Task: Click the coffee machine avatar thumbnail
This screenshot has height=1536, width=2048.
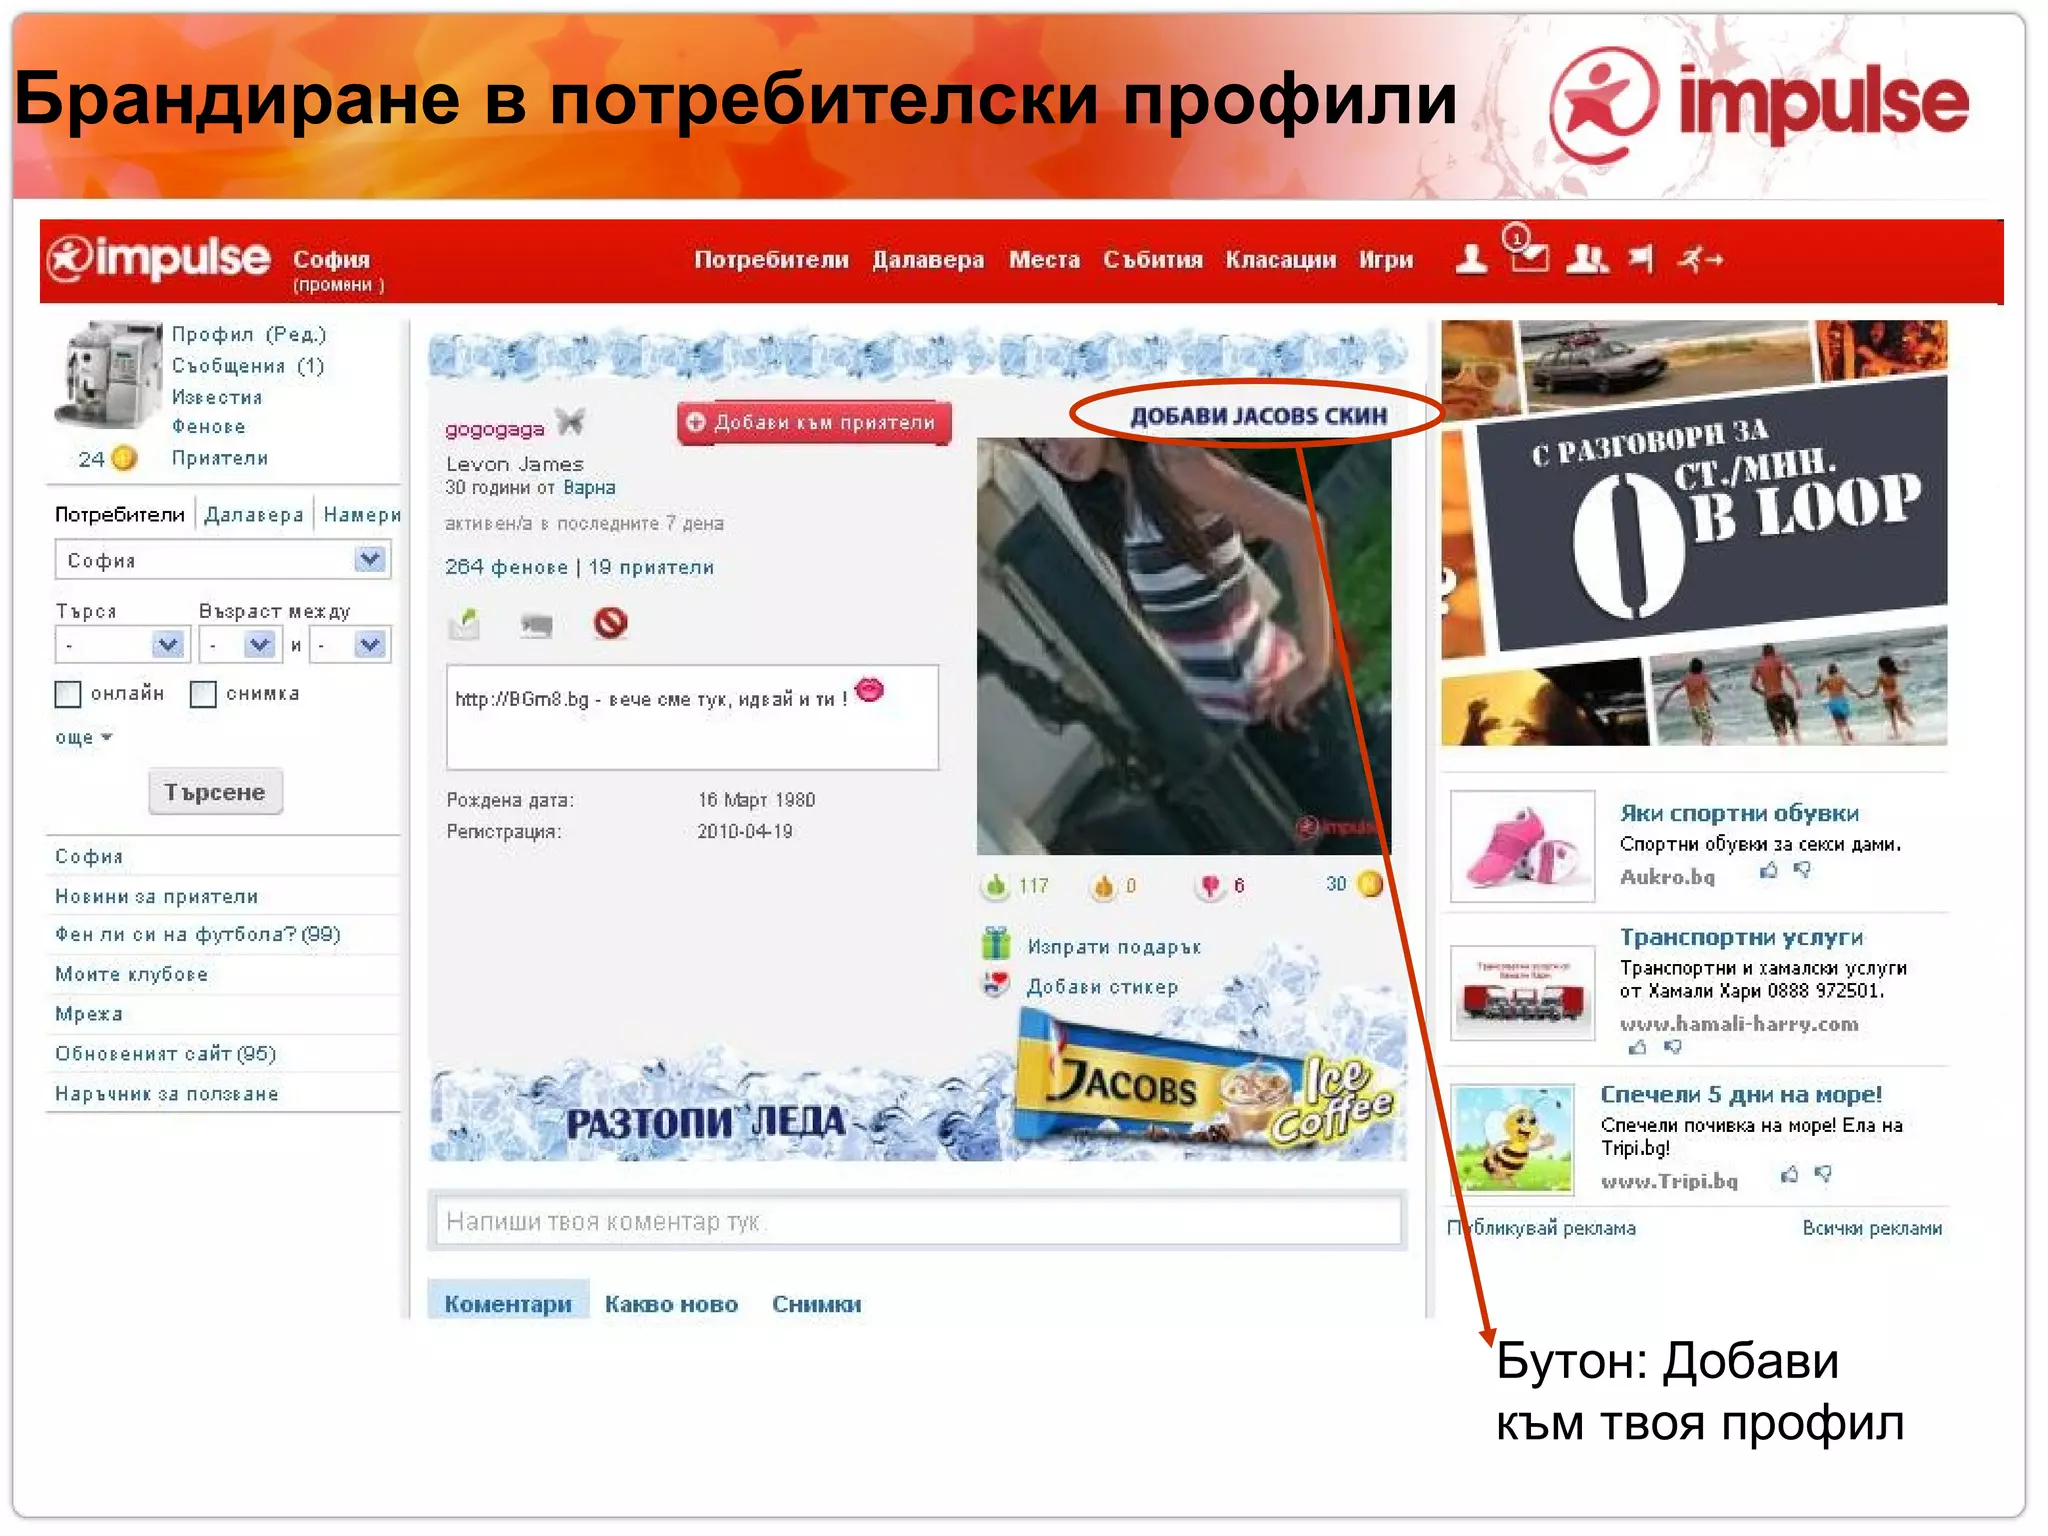Action: click(108, 375)
